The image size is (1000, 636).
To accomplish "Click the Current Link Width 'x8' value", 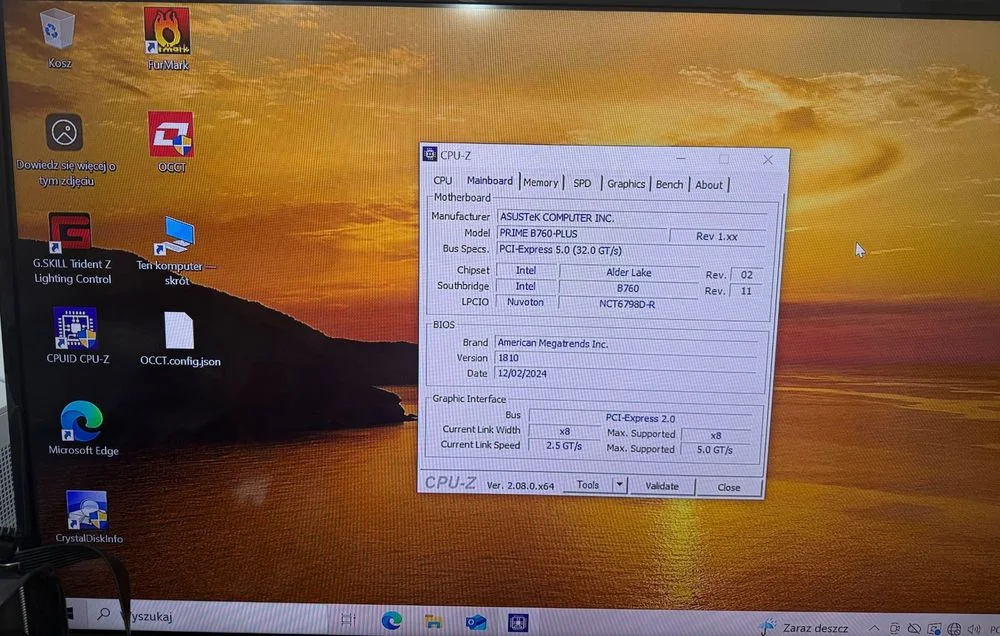I will click(x=564, y=431).
